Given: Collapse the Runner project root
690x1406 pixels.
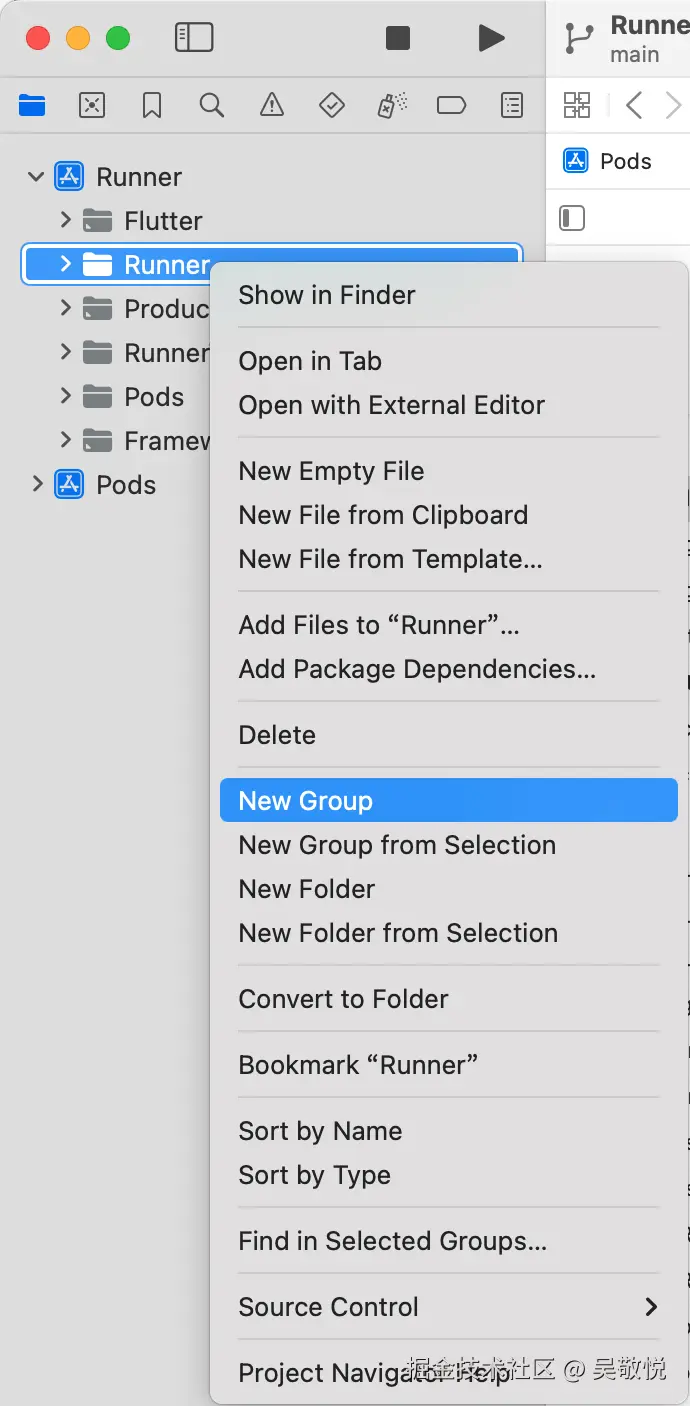Looking at the screenshot, I should tap(37, 177).
